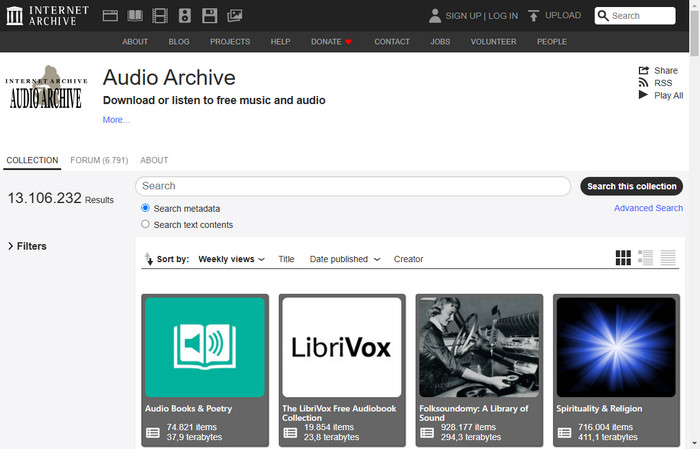Switch to the collection ABOUT tab
This screenshot has height=449, width=700.
click(x=154, y=160)
